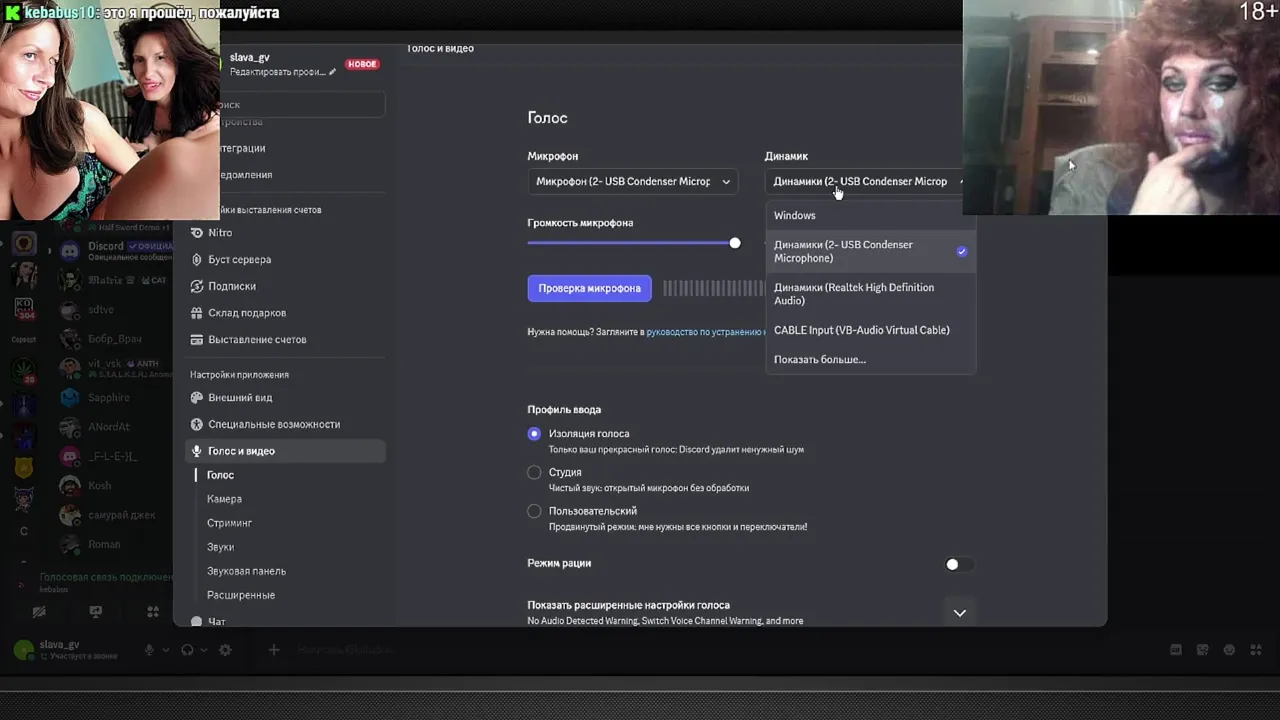Click the camera icon in the voice panel
Screen dimensions: 1280x720
coord(39,612)
